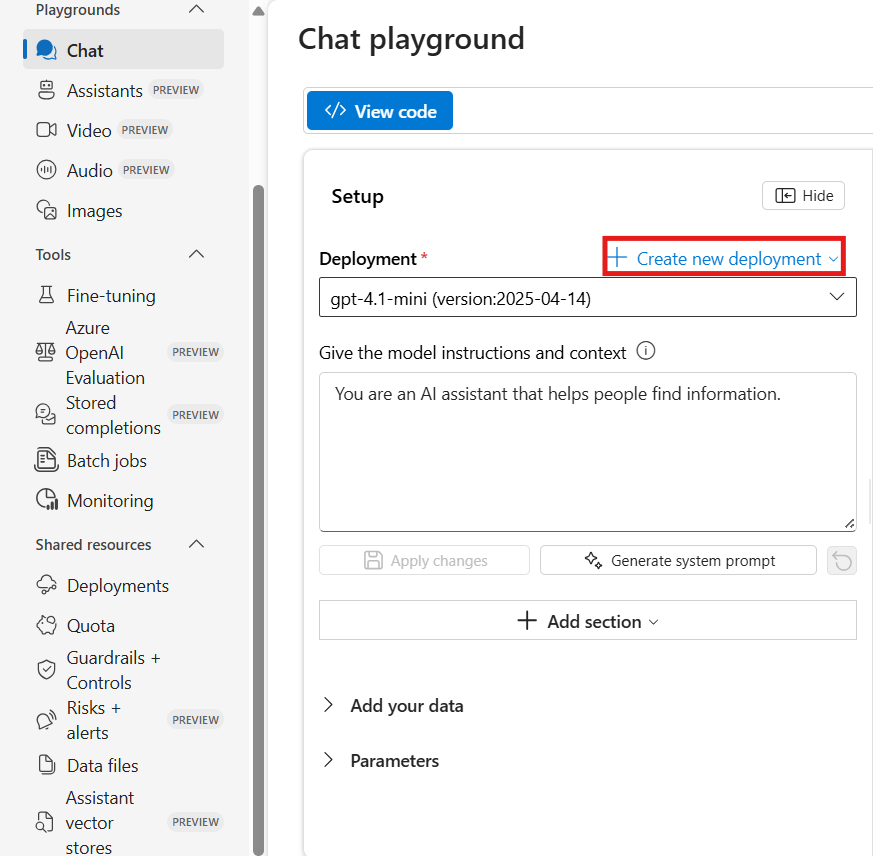Open Stored completions page

pyautogui.click(x=113, y=415)
